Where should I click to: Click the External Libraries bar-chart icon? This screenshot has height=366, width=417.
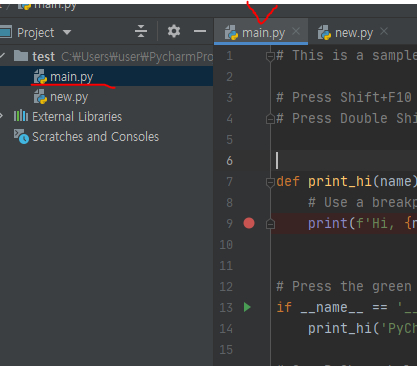(x=21, y=116)
